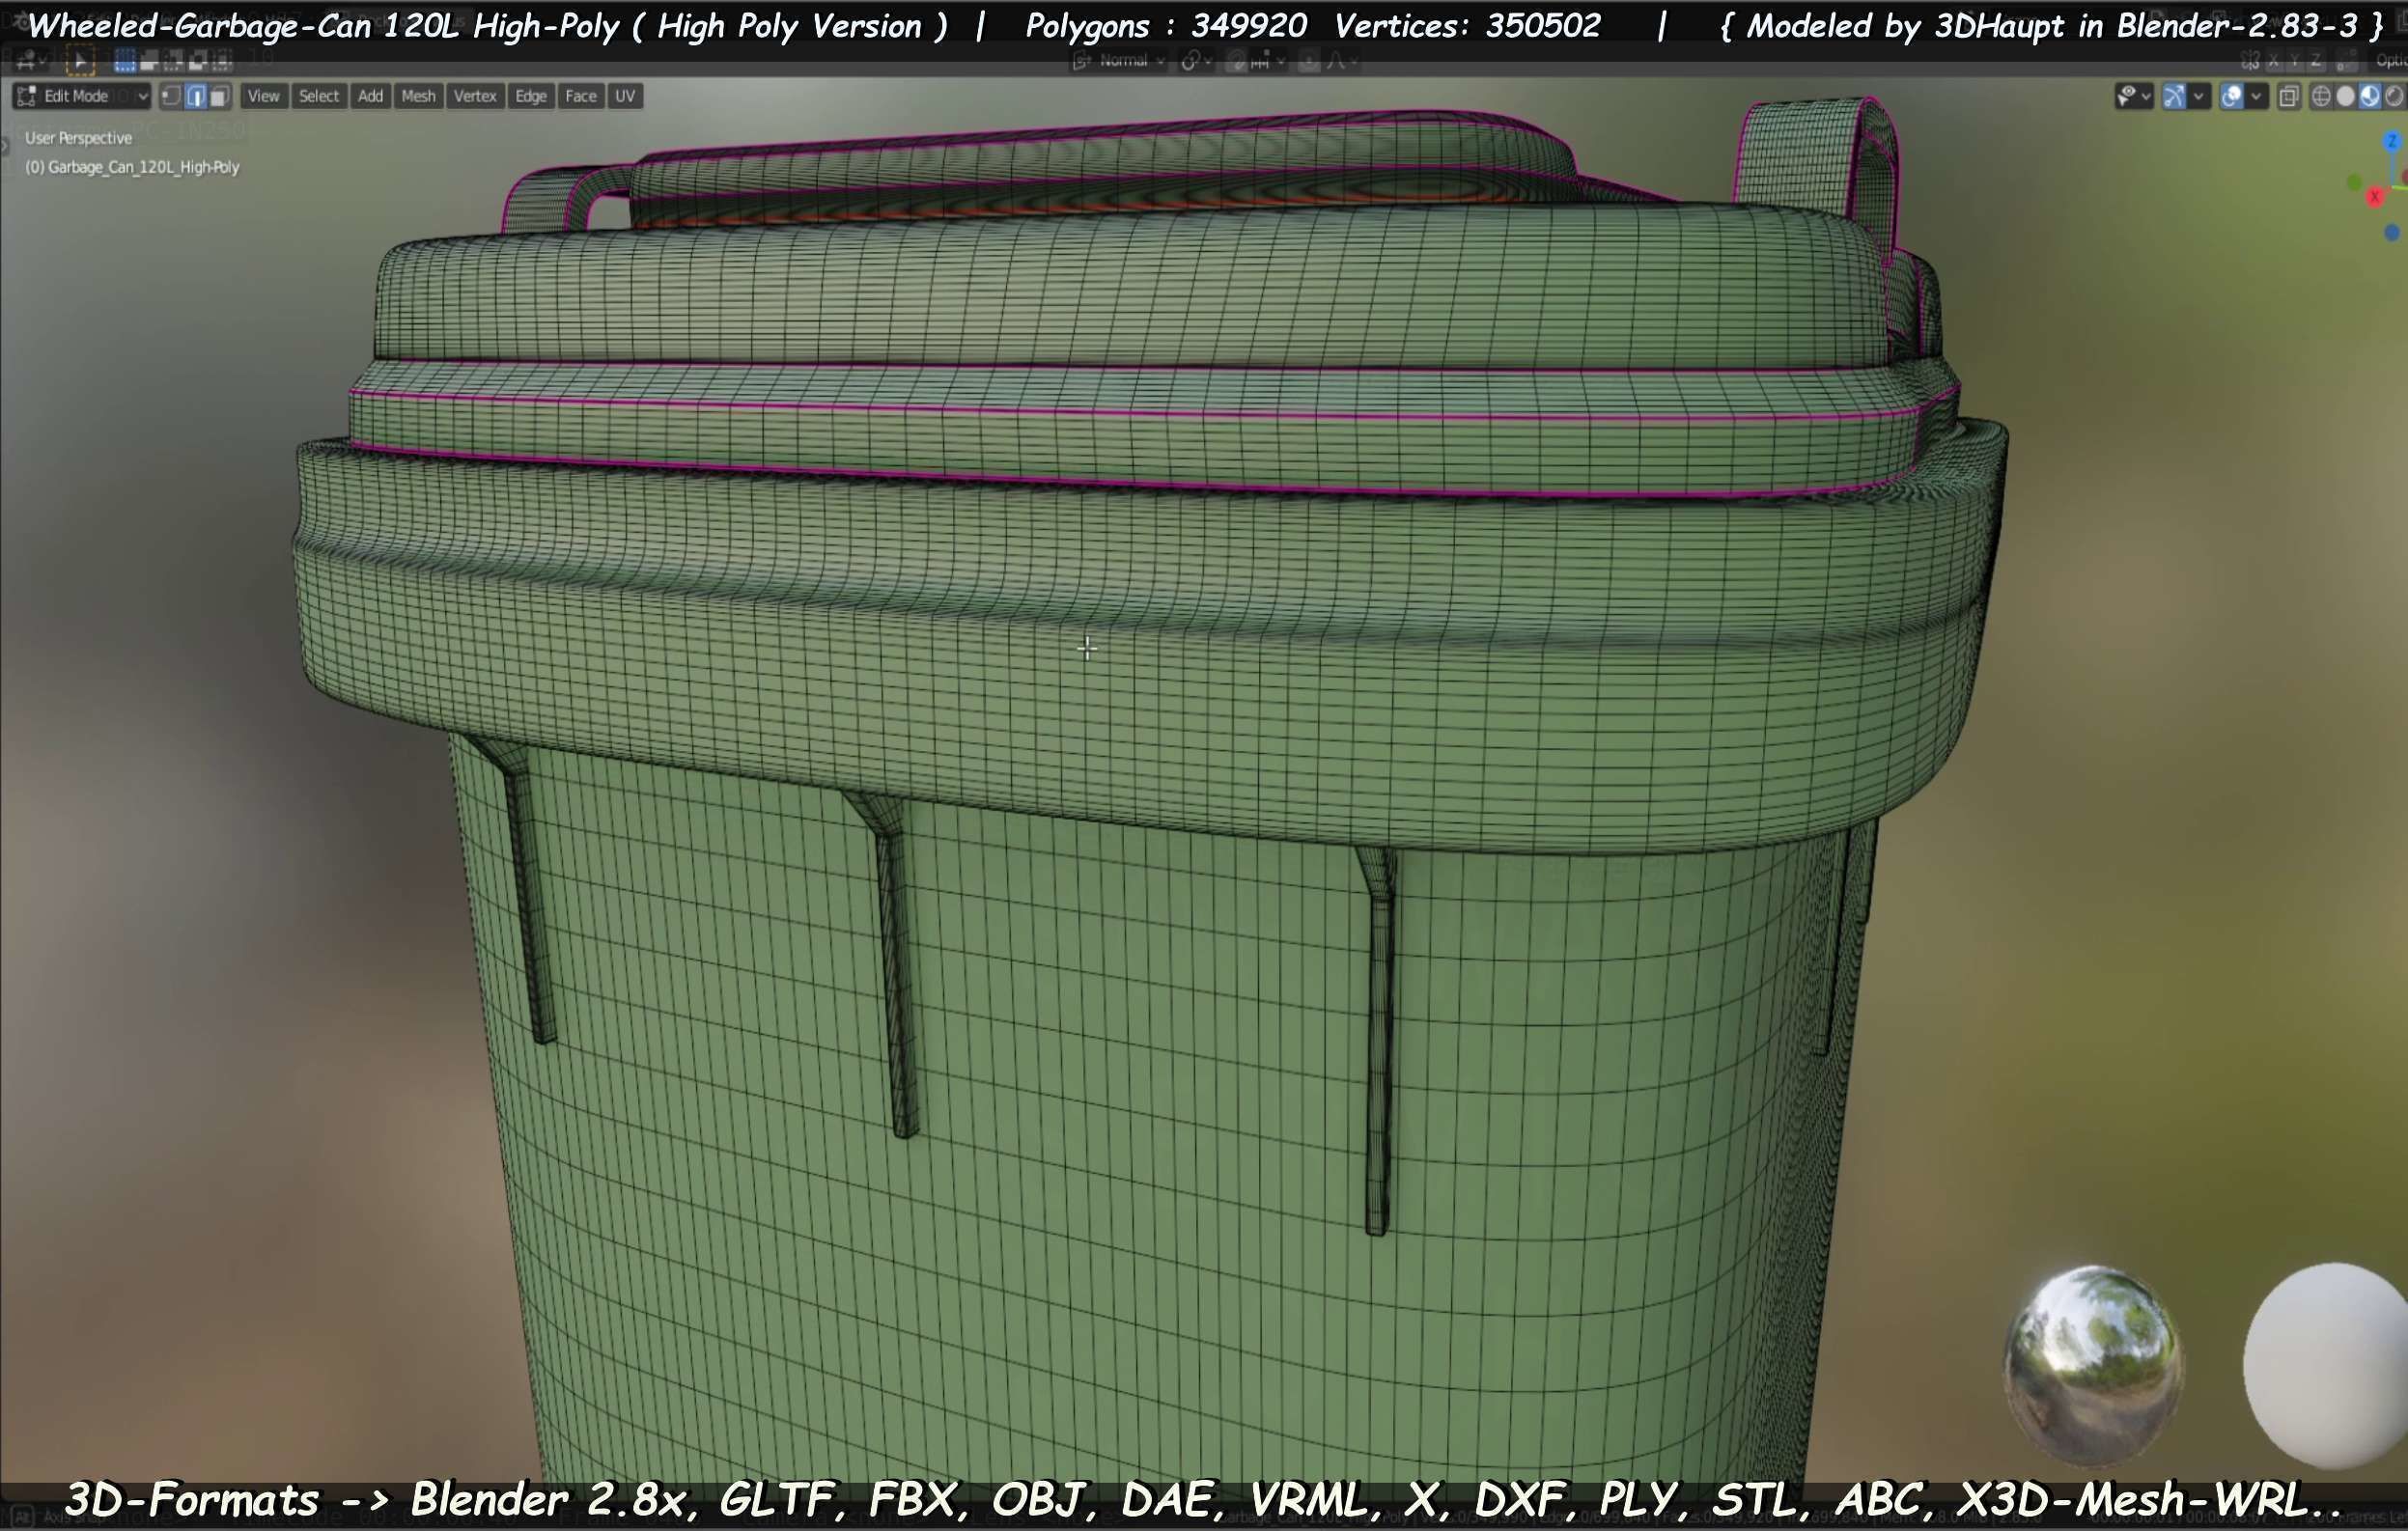Click the negative Z gizmo dot
The image size is (2408, 1531).
click(x=2391, y=232)
